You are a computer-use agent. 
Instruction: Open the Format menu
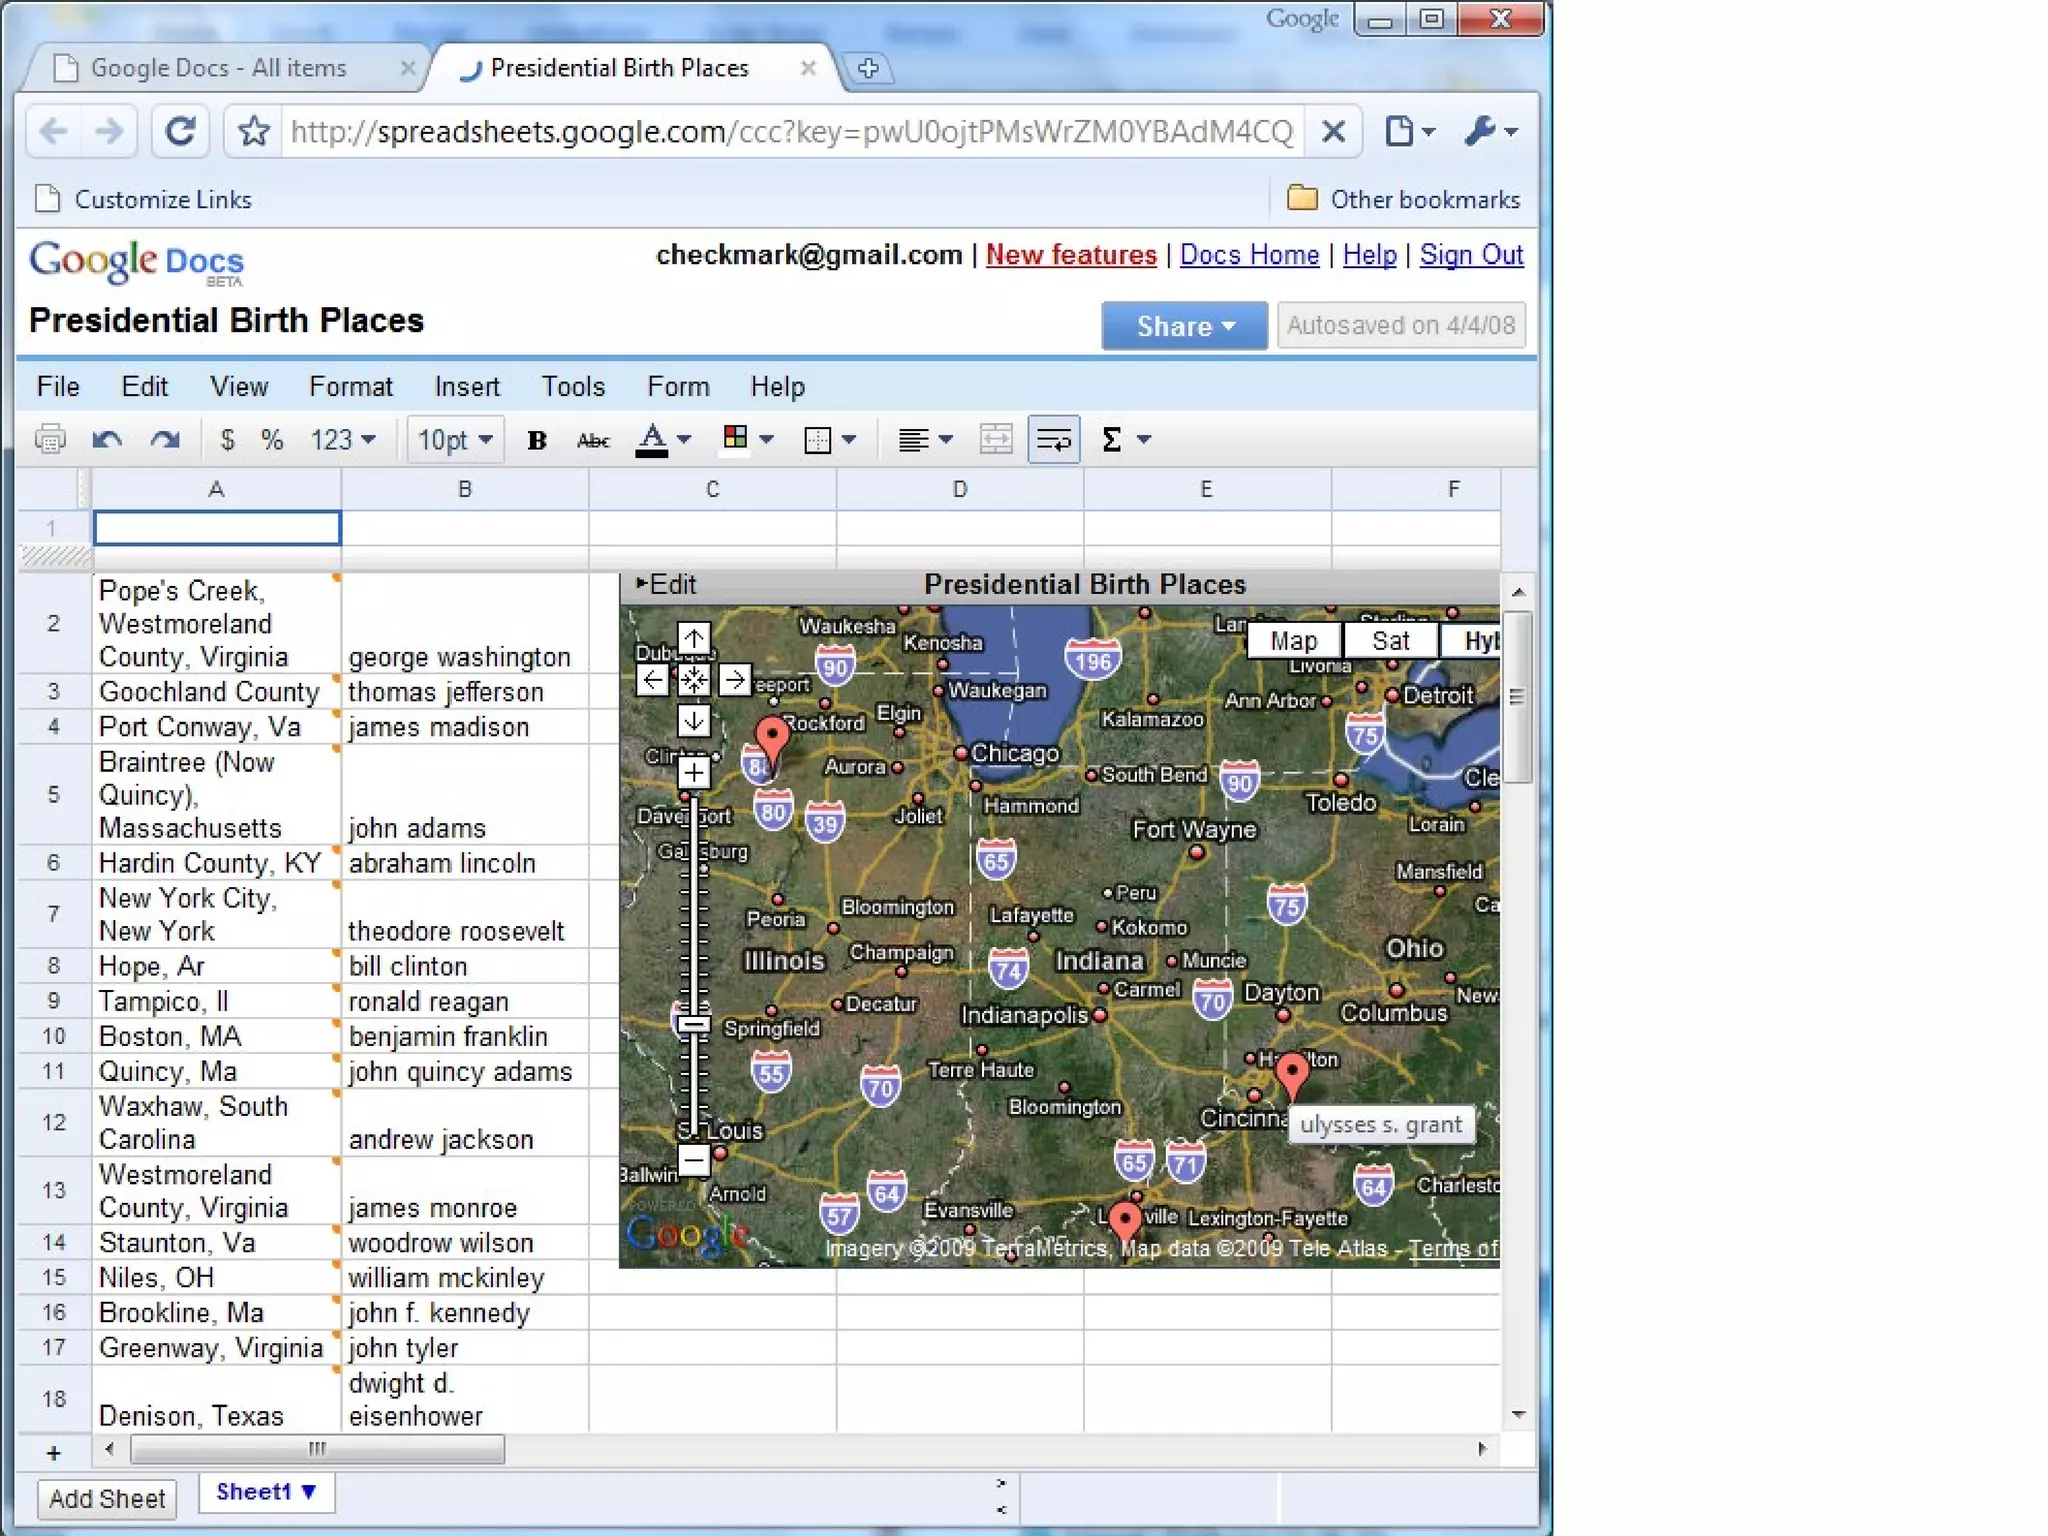[350, 386]
